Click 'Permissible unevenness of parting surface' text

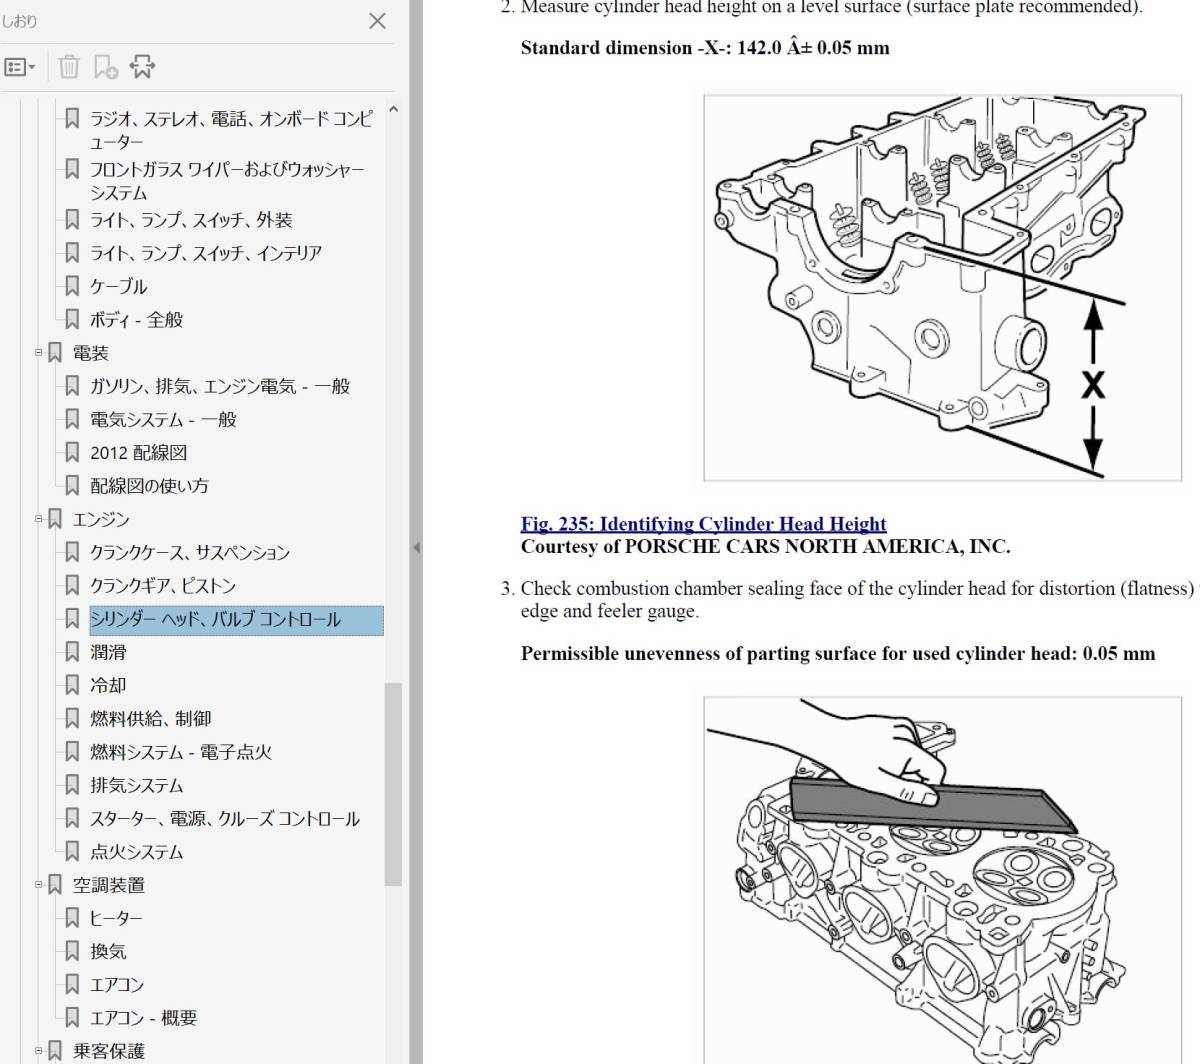tap(838, 654)
